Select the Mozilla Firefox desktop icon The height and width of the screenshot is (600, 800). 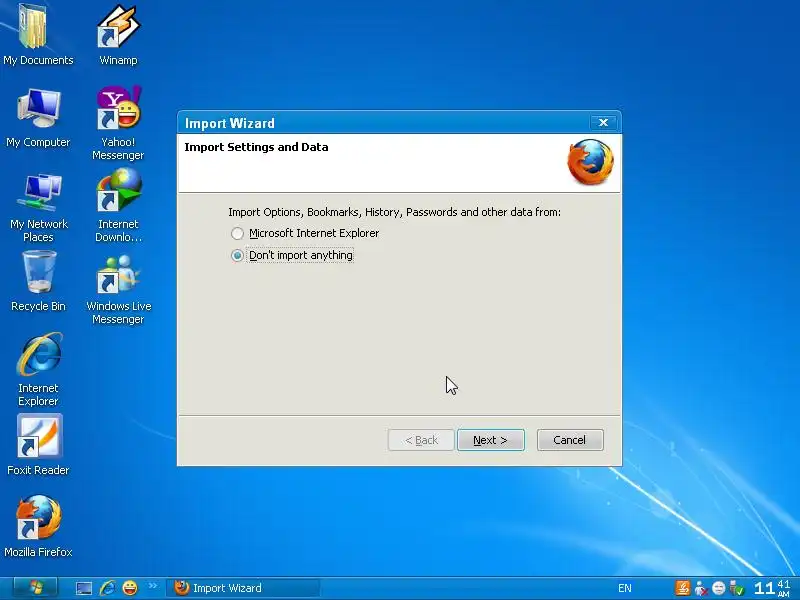click(x=38, y=526)
